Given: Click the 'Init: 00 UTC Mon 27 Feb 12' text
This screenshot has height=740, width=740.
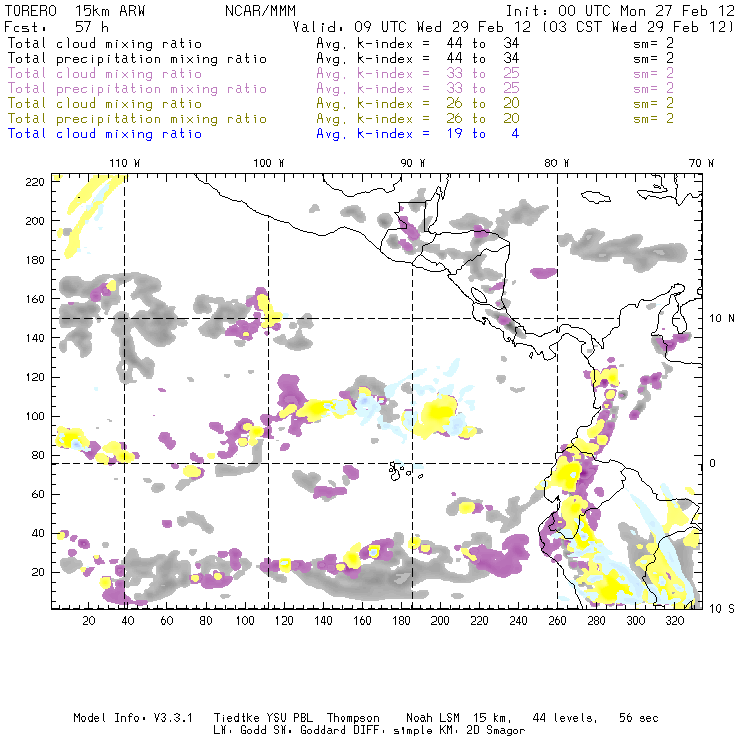Looking at the screenshot, I should tap(620, 11).
